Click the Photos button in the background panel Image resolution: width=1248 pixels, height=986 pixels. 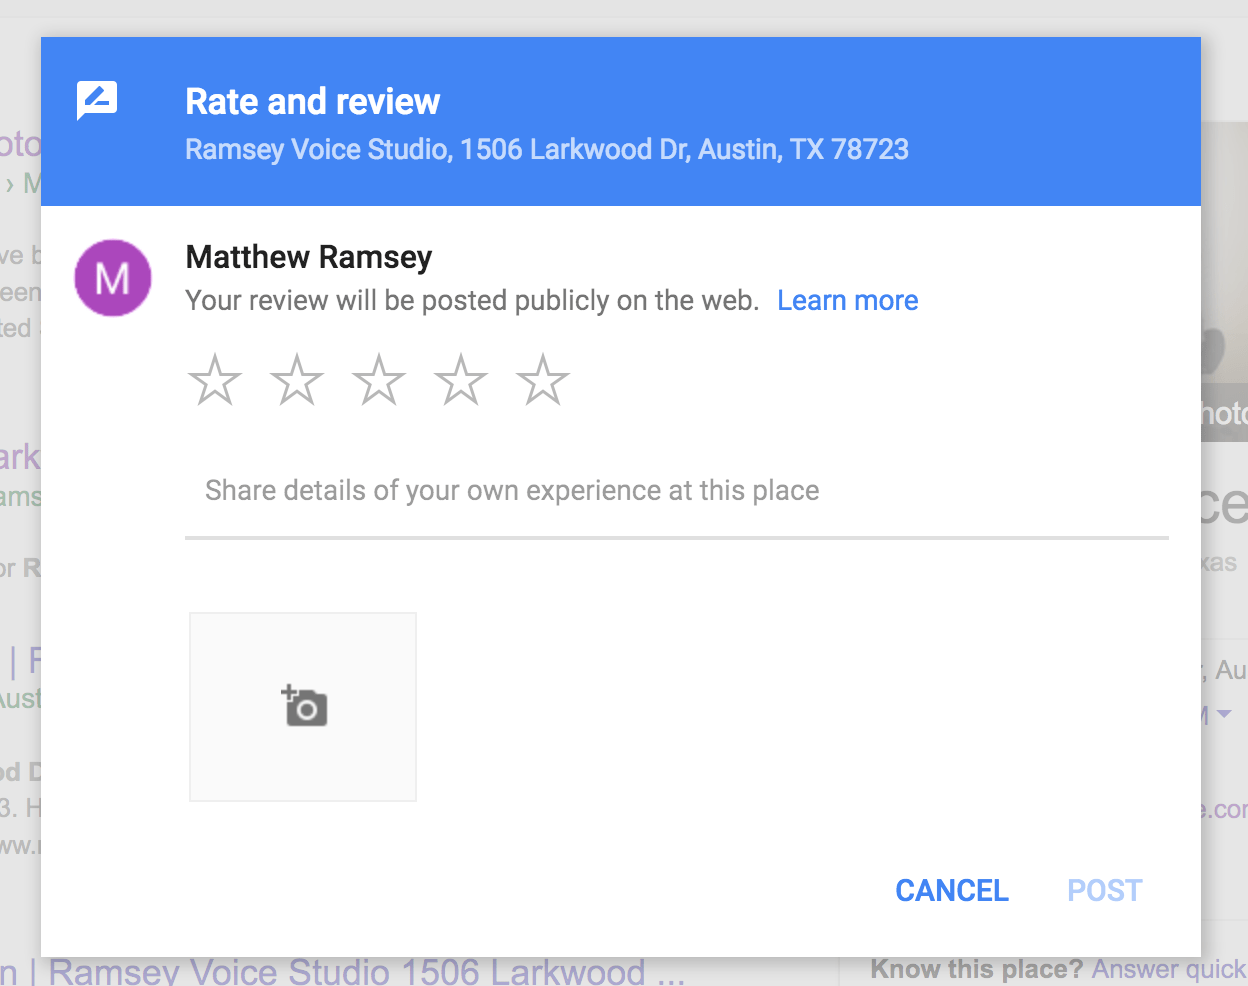(1228, 414)
